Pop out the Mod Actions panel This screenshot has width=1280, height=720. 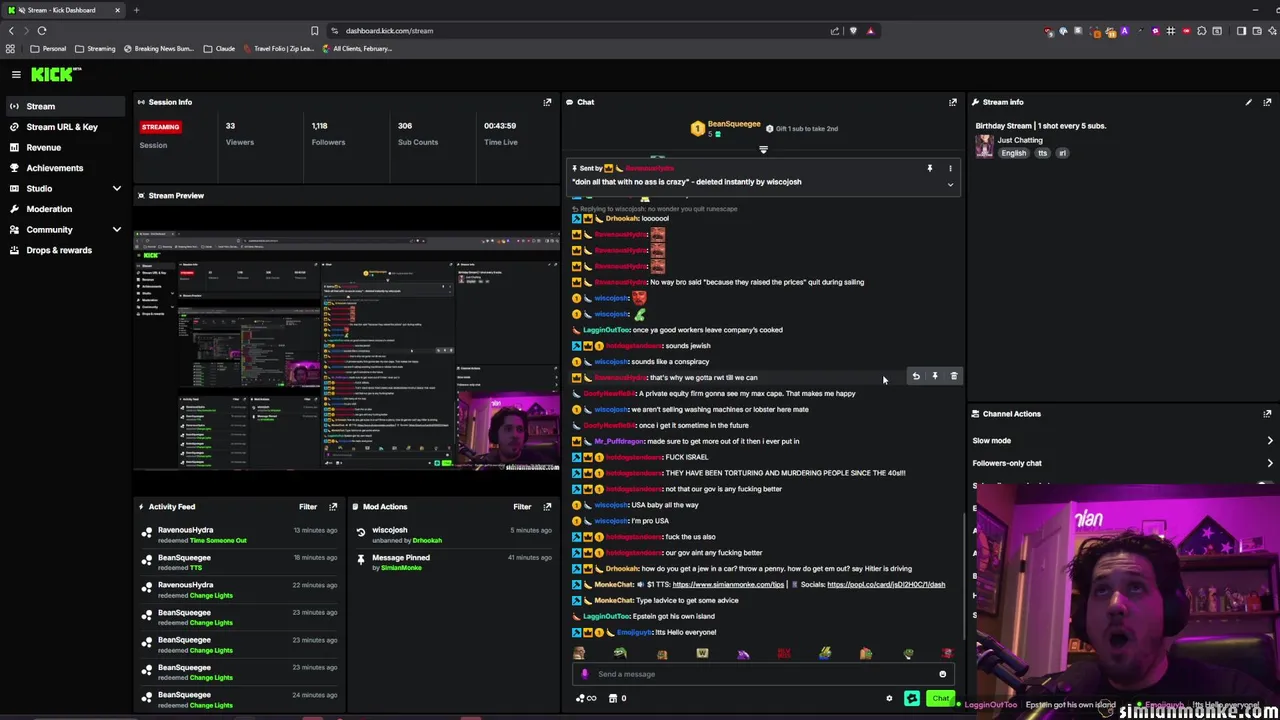click(x=547, y=507)
